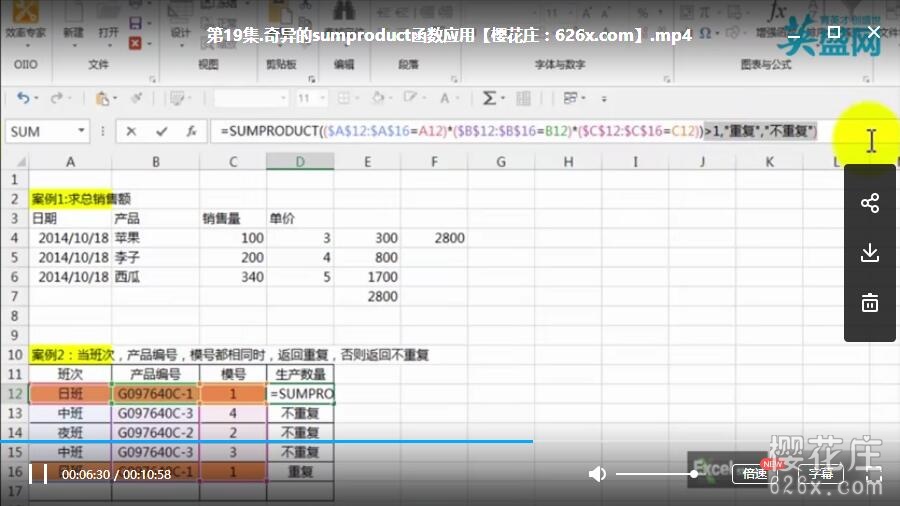Click the video title 第19集 sumproduct text

pos(449,36)
